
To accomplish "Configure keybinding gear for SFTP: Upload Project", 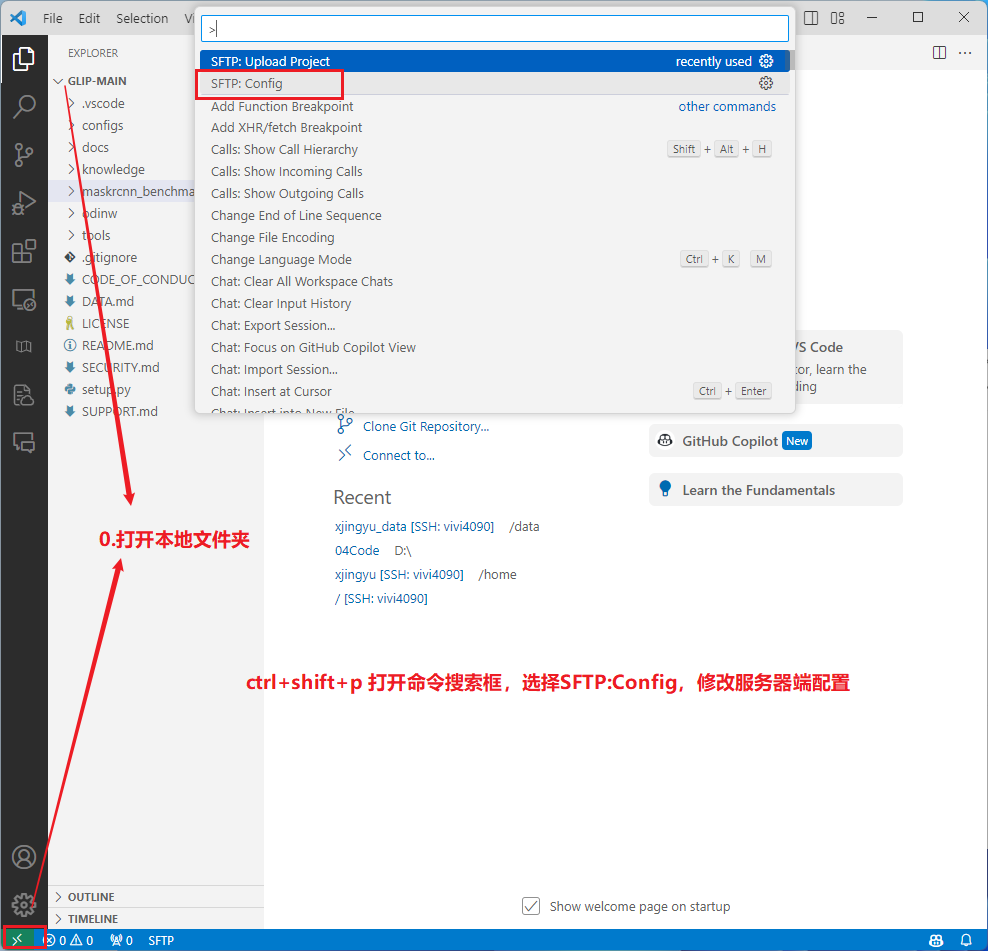I will pyautogui.click(x=766, y=61).
